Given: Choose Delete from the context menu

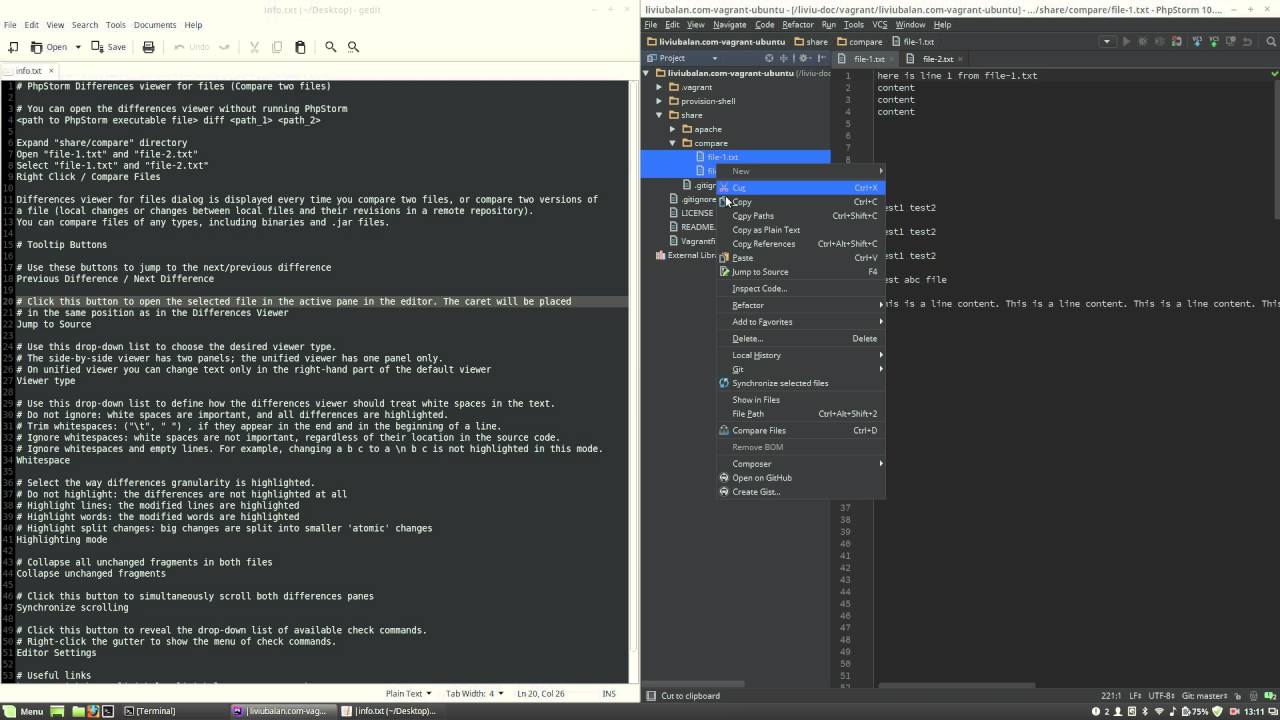Looking at the screenshot, I should 800,339.
